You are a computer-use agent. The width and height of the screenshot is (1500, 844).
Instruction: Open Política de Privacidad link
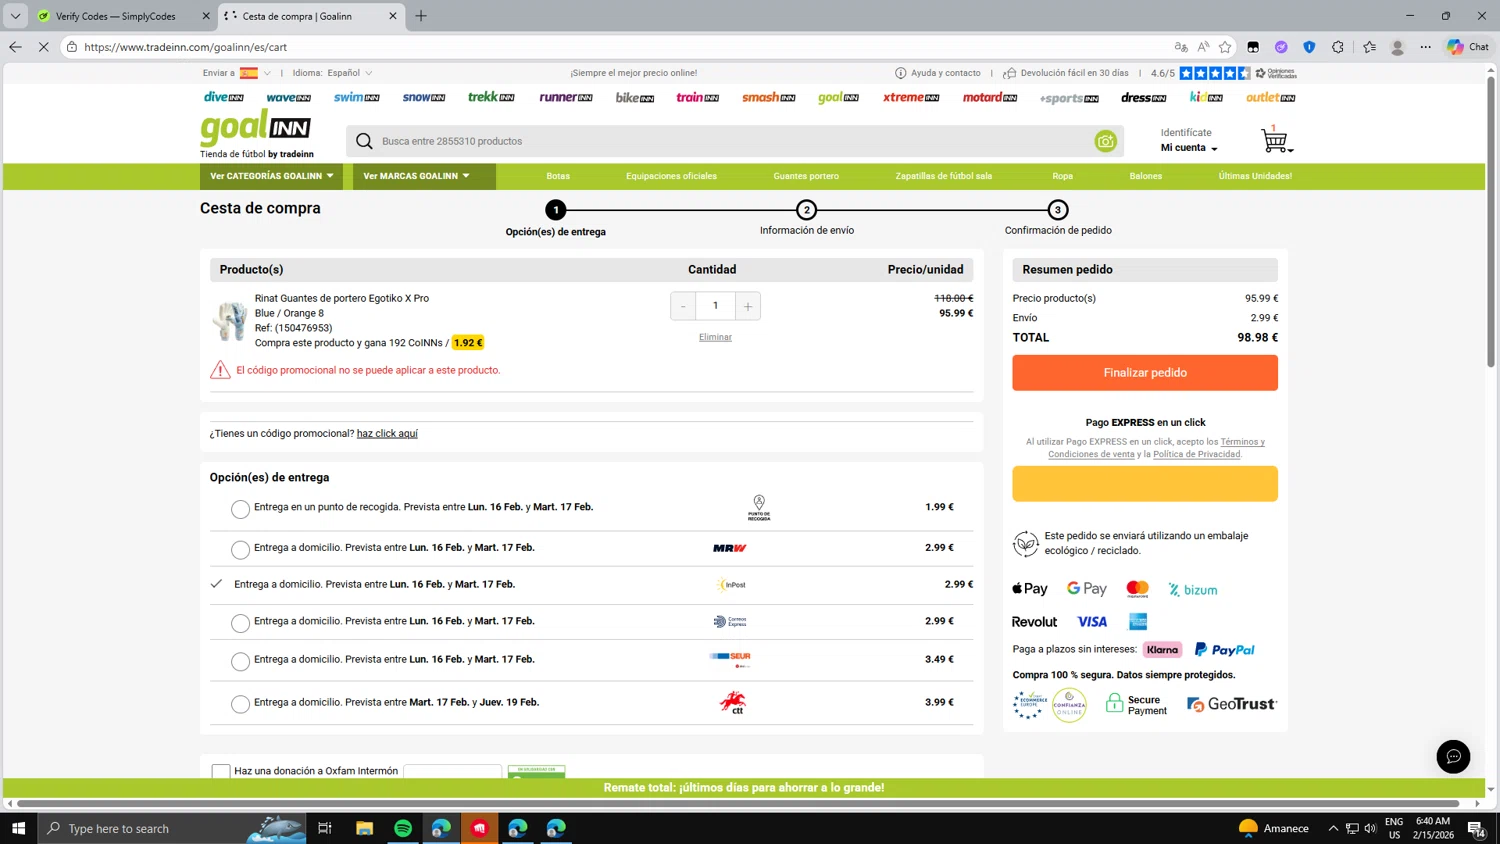coord(1196,454)
